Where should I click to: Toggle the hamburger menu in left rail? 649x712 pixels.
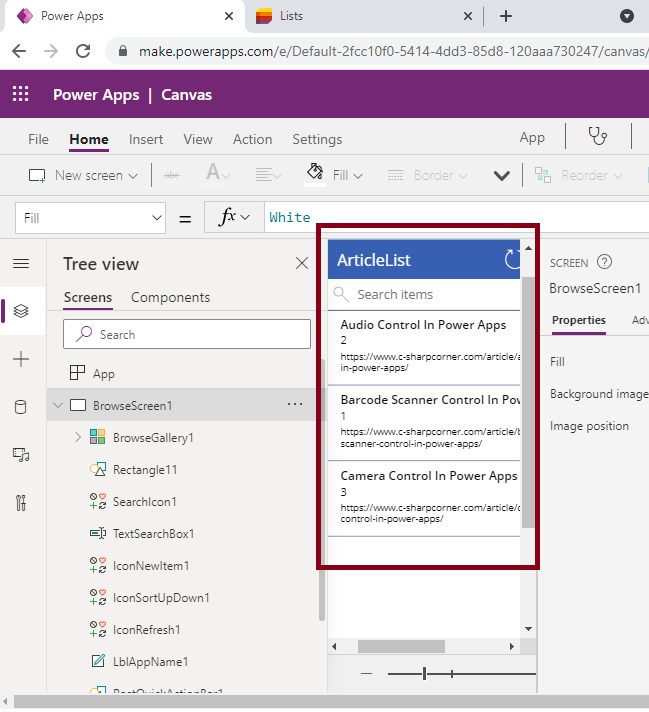(x=21, y=263)
